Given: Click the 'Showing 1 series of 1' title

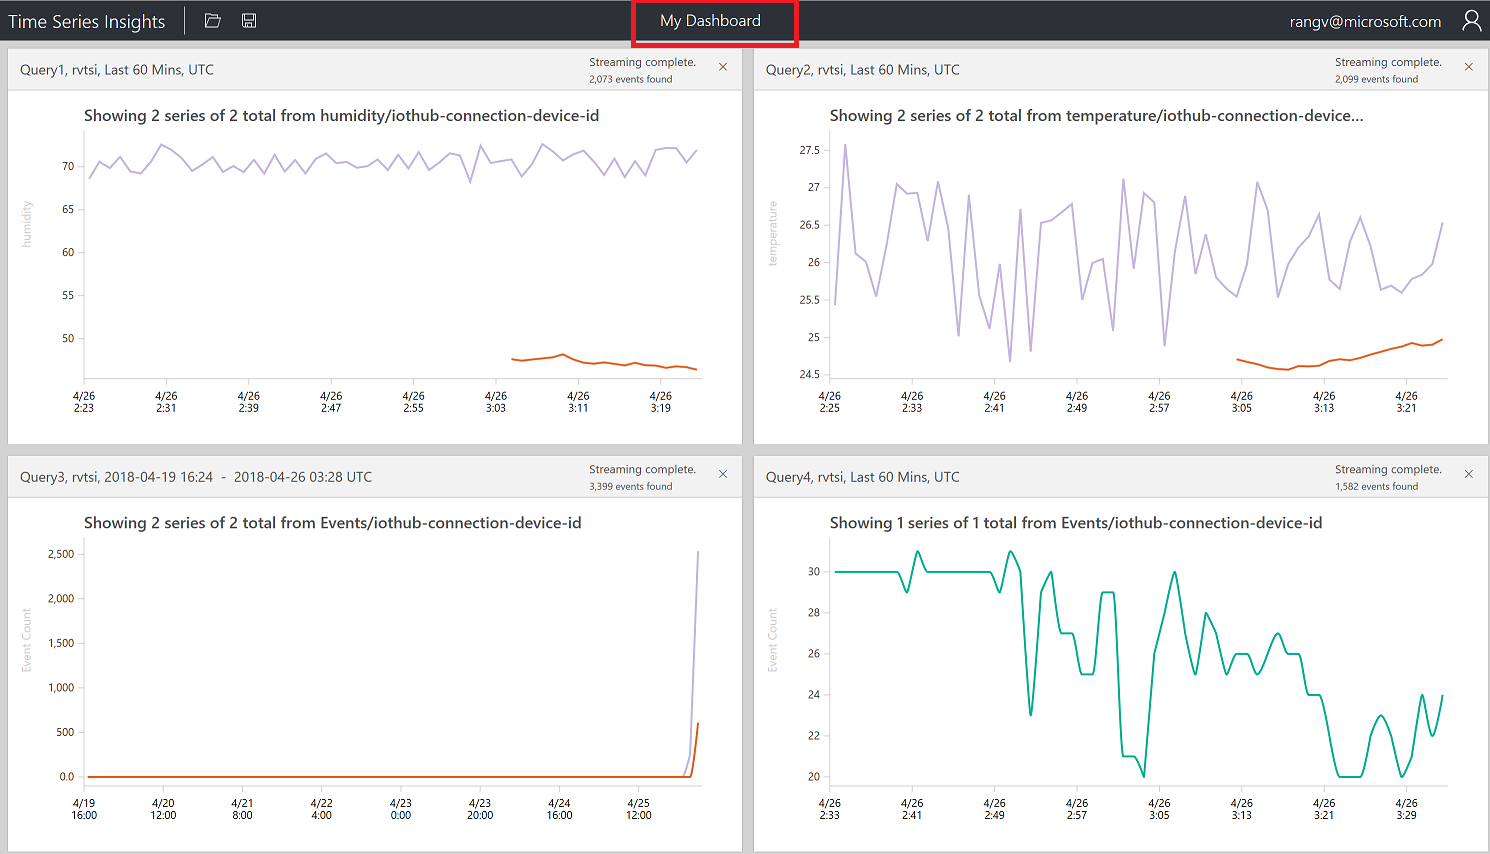Looking at the screenshot, I should click(1076, 523).
